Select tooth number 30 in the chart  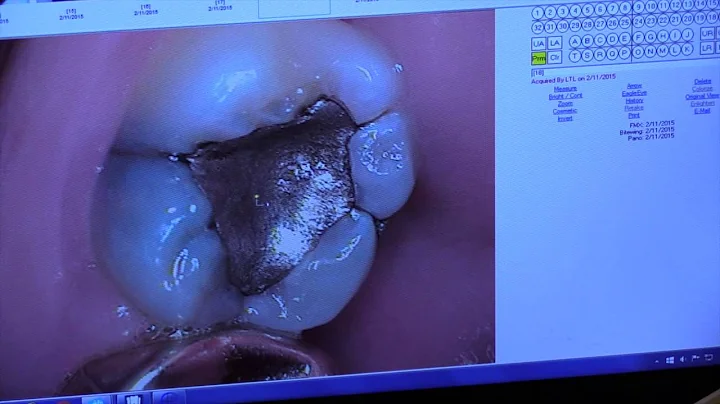pyautogui.click(x=562, y=26)
